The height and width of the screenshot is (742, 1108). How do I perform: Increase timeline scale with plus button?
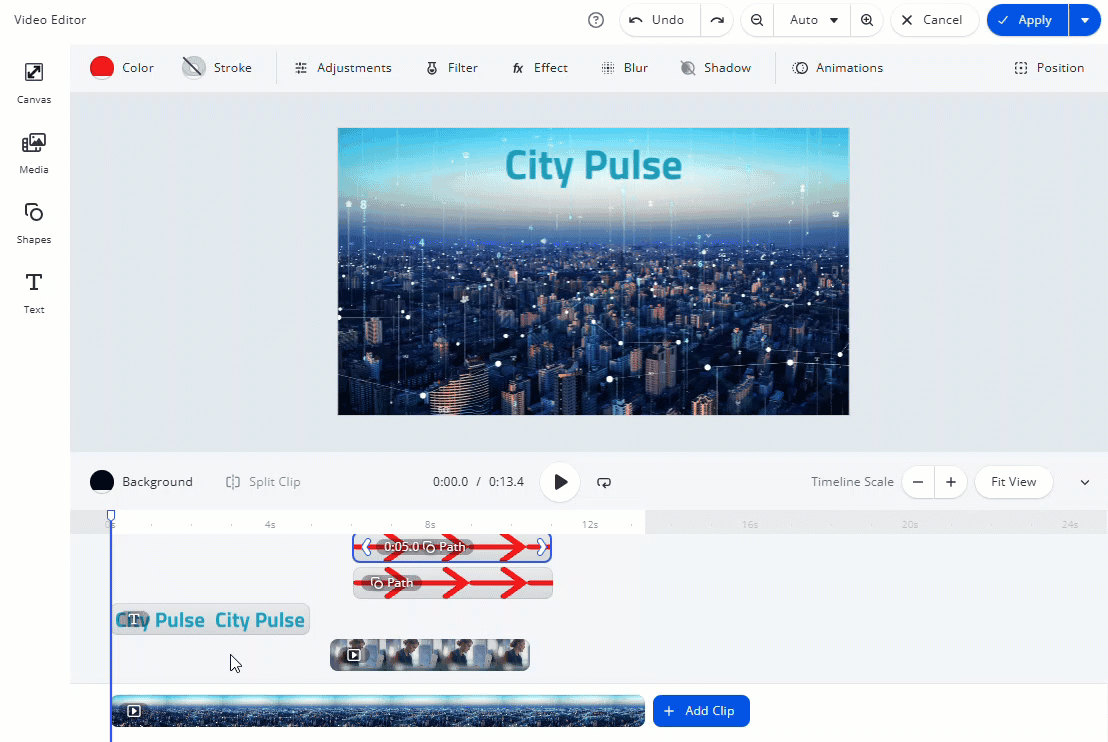click(951, 482)
